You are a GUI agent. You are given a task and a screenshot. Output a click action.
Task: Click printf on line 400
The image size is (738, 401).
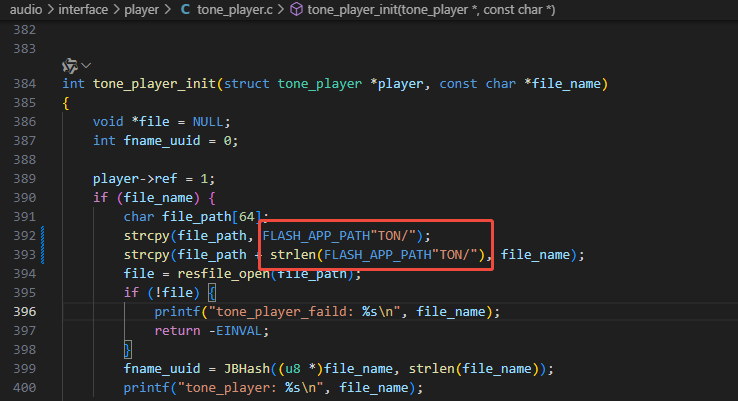(146, 388)
